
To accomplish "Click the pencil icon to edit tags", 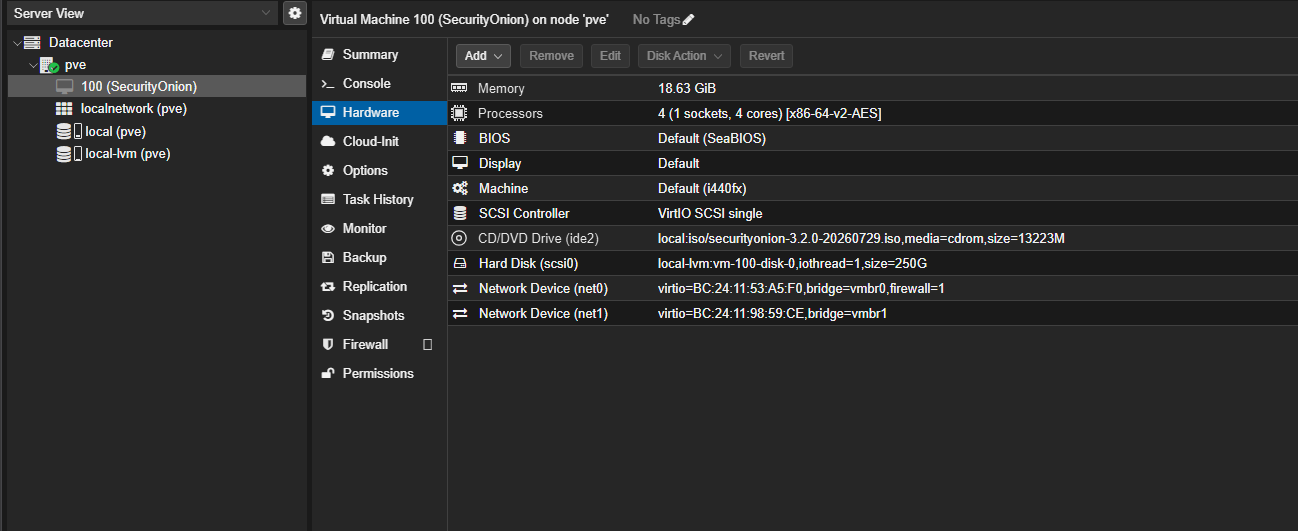I will (688, 20).
